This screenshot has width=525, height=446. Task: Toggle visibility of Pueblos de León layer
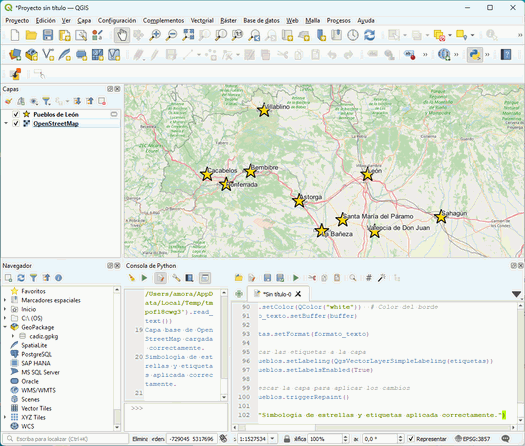16,115
